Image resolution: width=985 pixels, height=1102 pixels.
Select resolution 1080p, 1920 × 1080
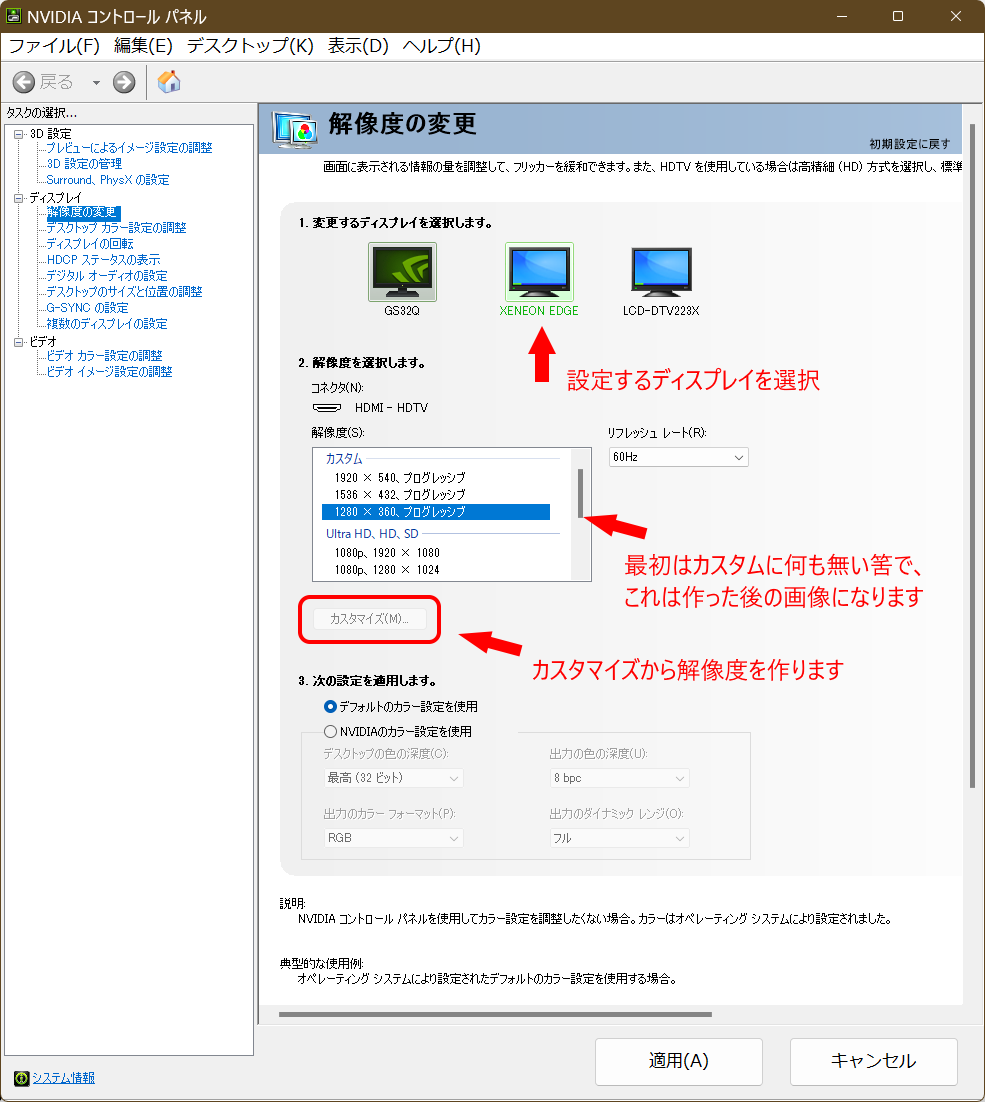pyautogui.click(x=436, y=553)
